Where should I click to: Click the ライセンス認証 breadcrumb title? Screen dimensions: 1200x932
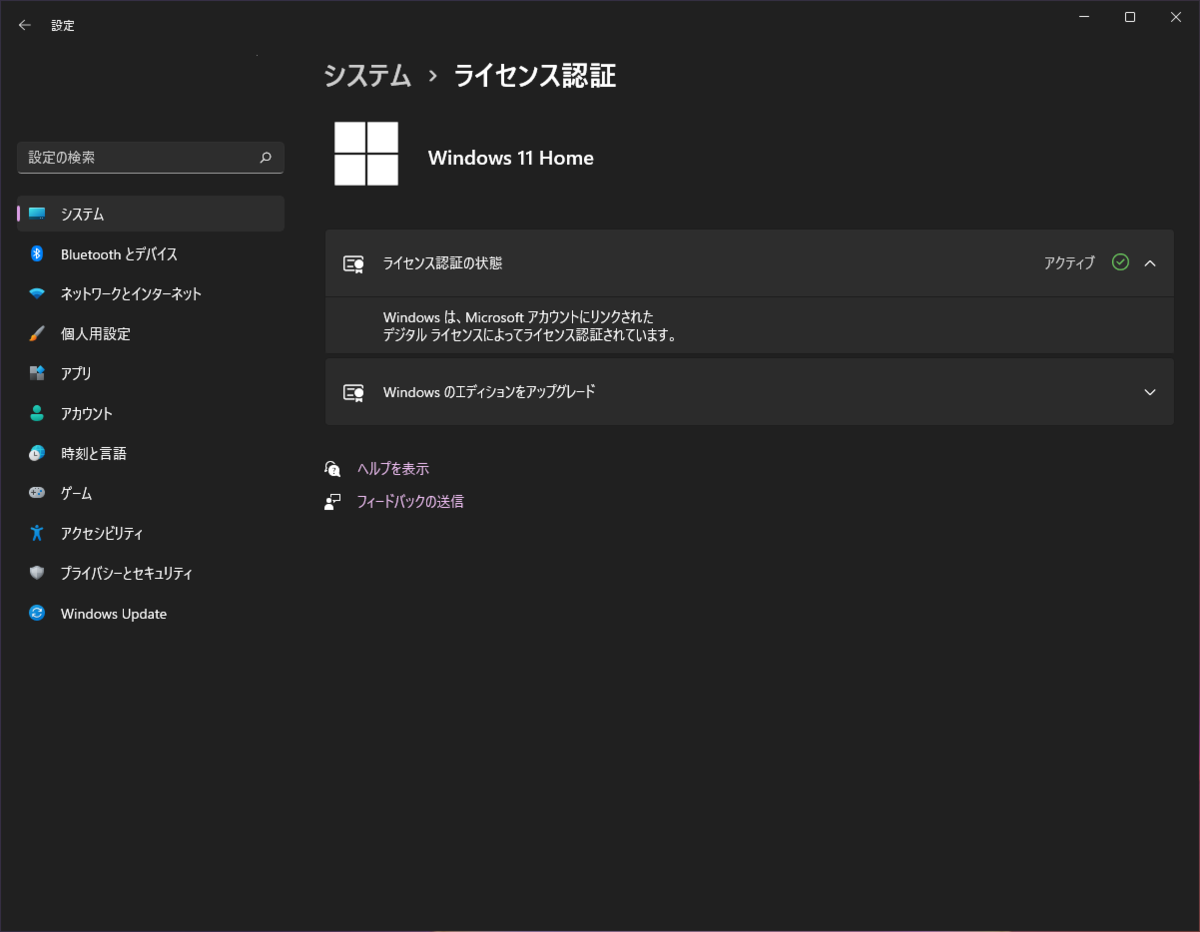(x=535, y=76)
